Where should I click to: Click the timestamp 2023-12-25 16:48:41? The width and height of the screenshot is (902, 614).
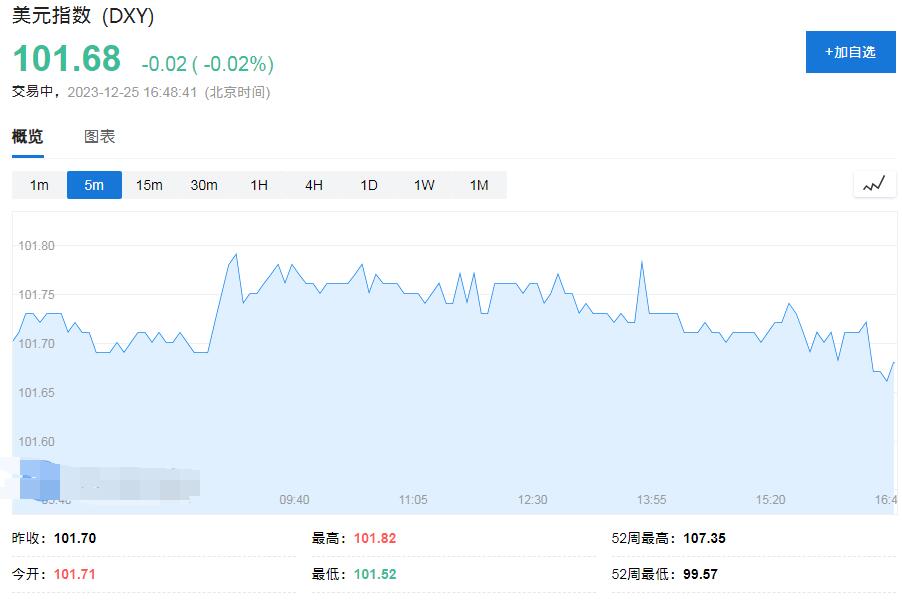[132, 92]
